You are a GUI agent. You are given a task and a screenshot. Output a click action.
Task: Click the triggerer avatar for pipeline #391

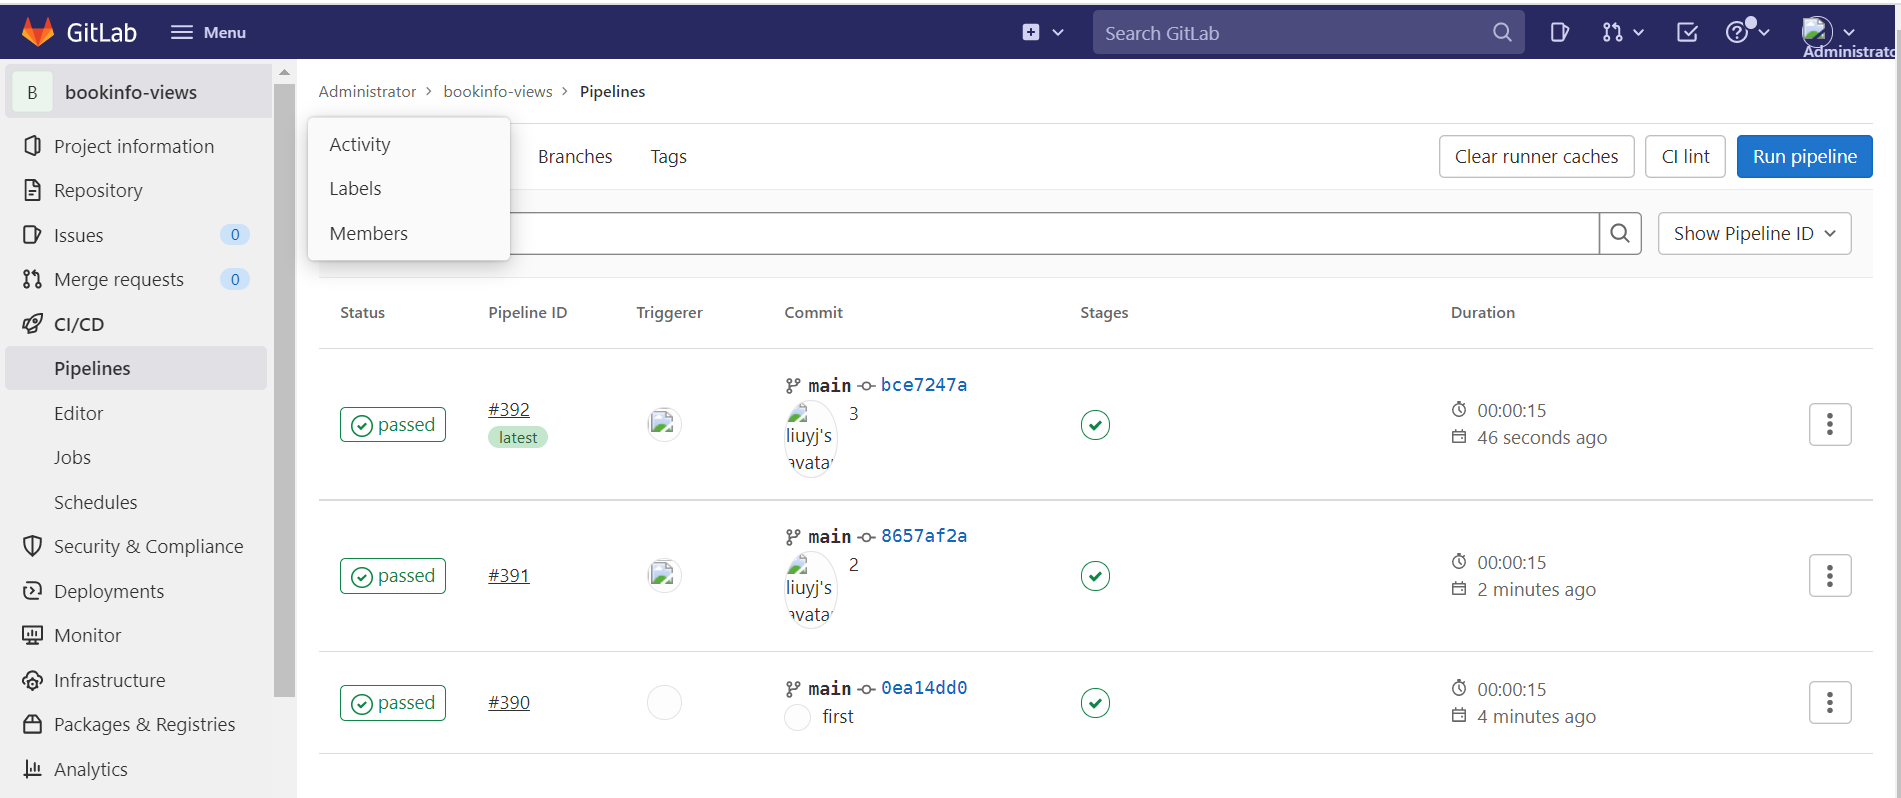(x=664, y=575)
